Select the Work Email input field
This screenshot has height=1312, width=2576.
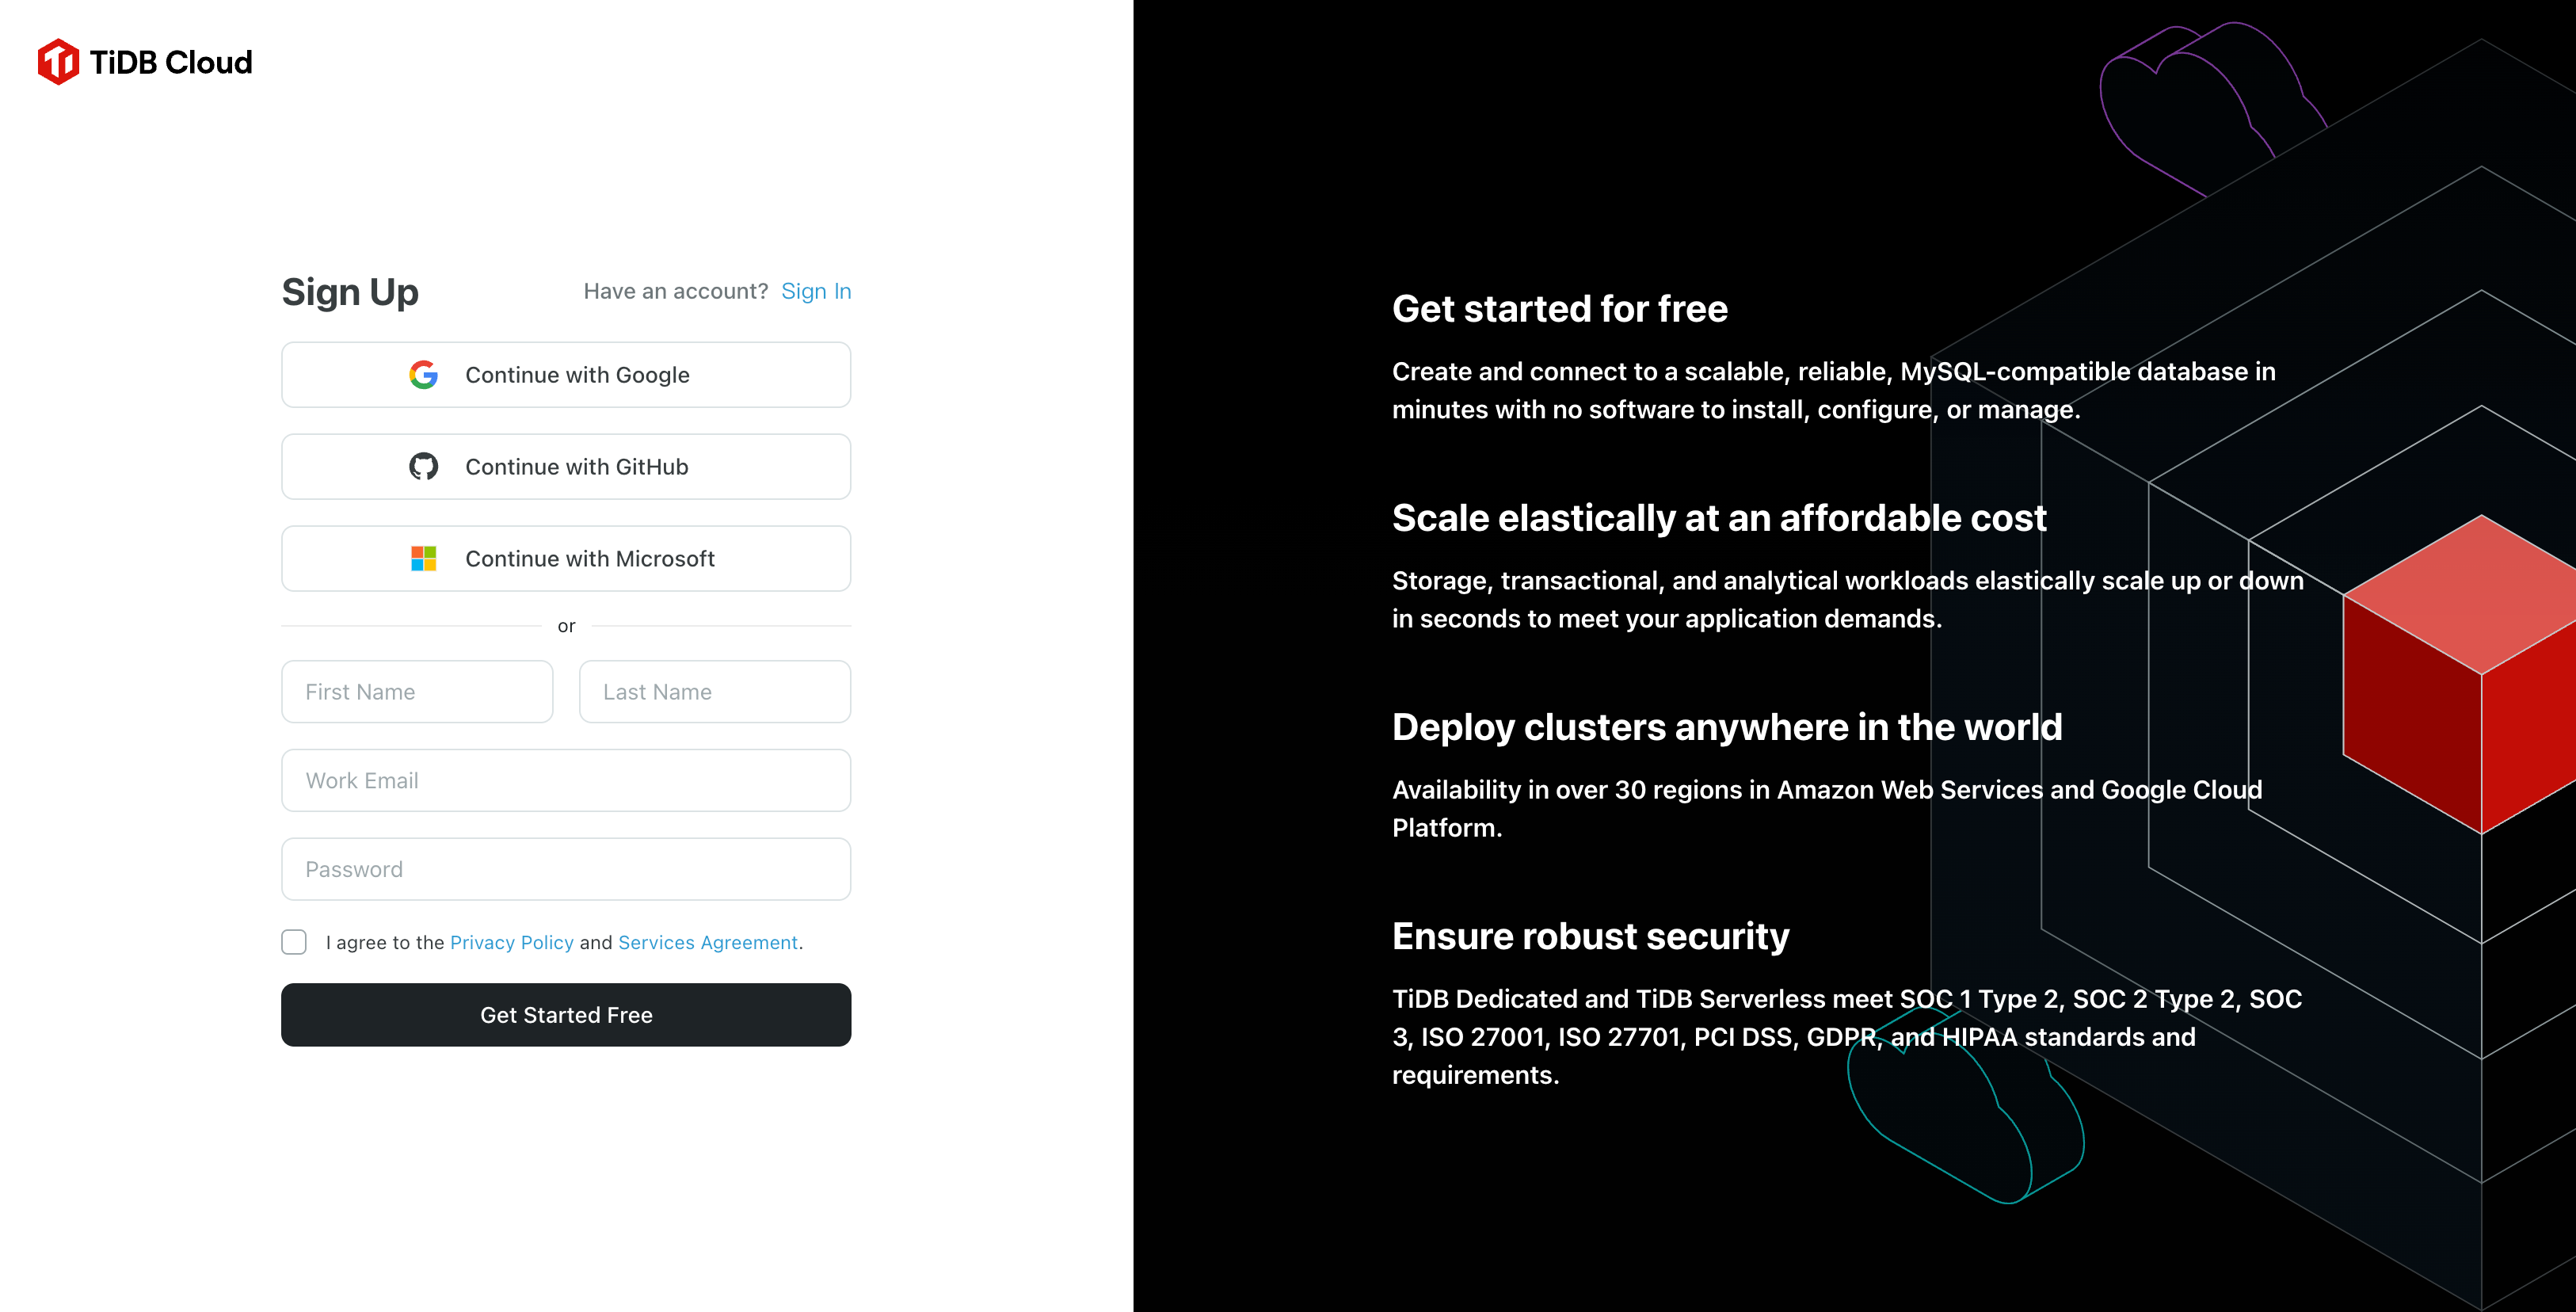(567, 780)
